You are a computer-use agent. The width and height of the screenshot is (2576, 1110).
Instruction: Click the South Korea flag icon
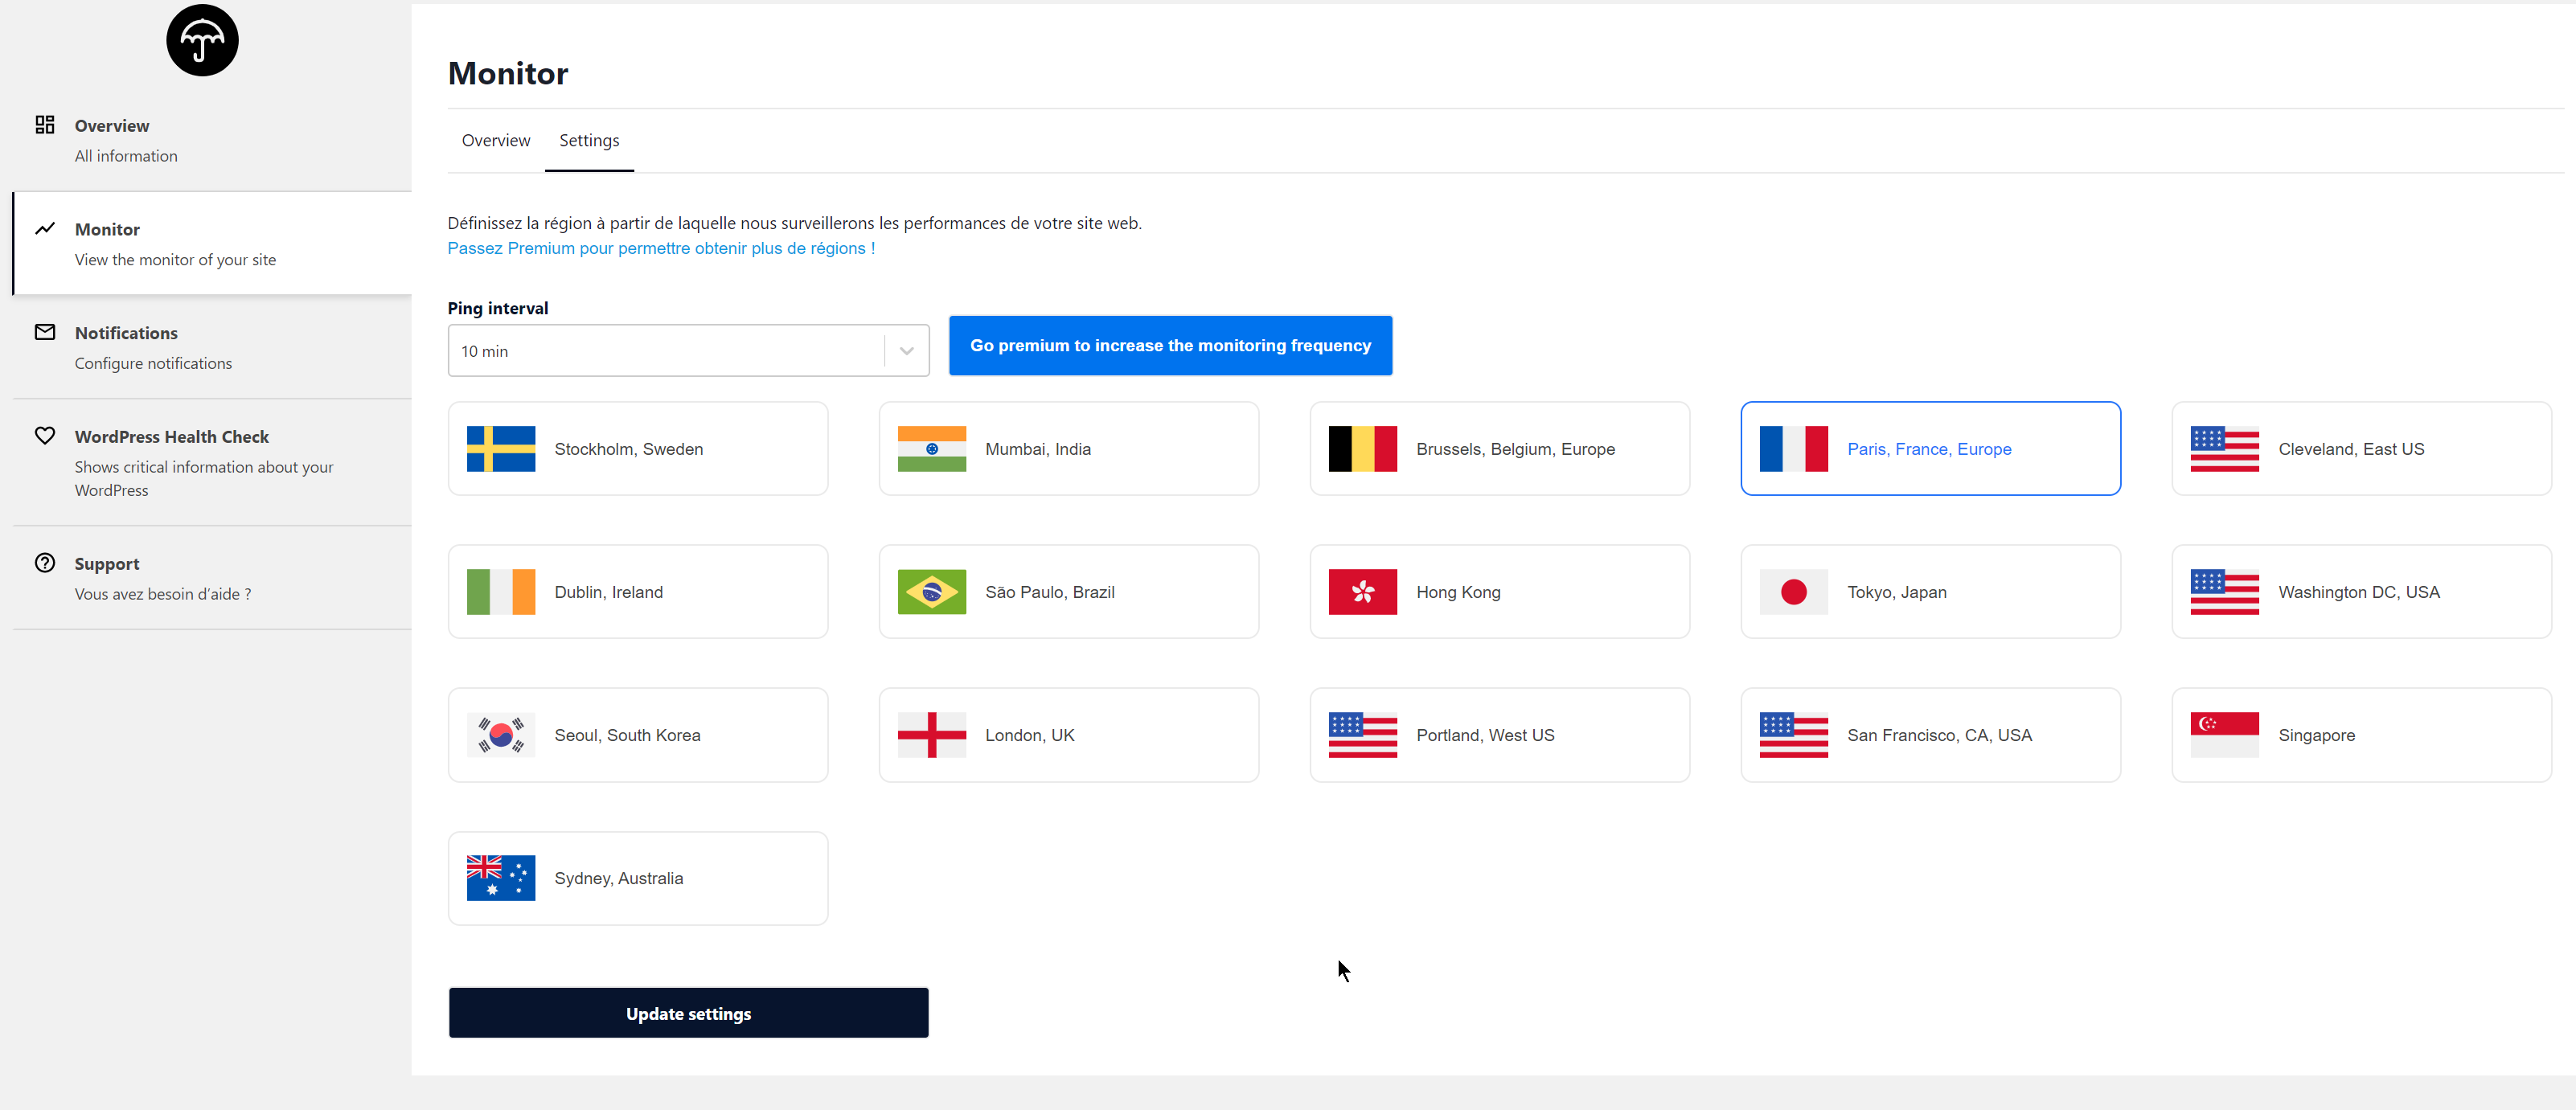[501, 735]
